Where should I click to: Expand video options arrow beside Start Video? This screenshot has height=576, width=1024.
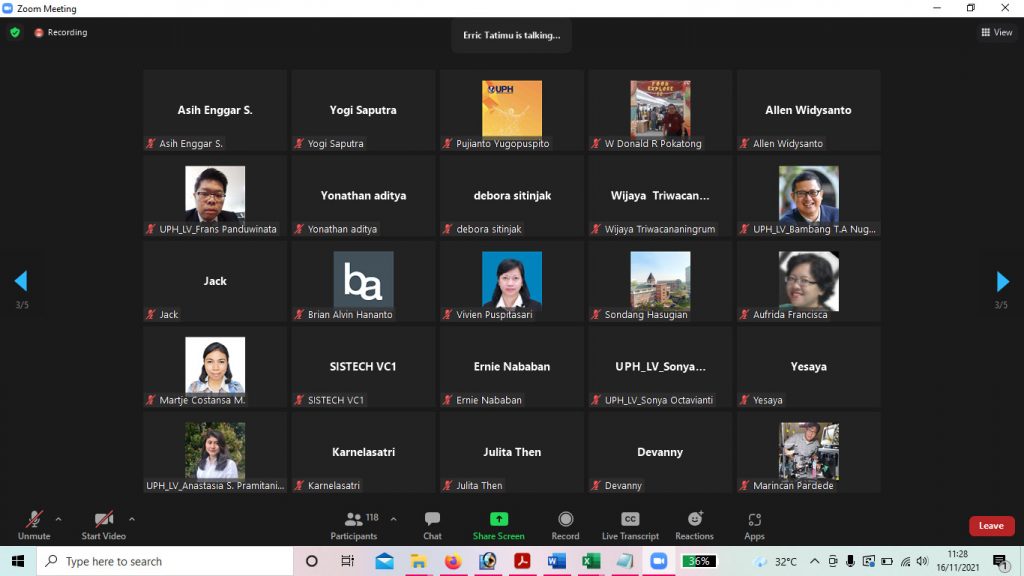tap(132, 519)
